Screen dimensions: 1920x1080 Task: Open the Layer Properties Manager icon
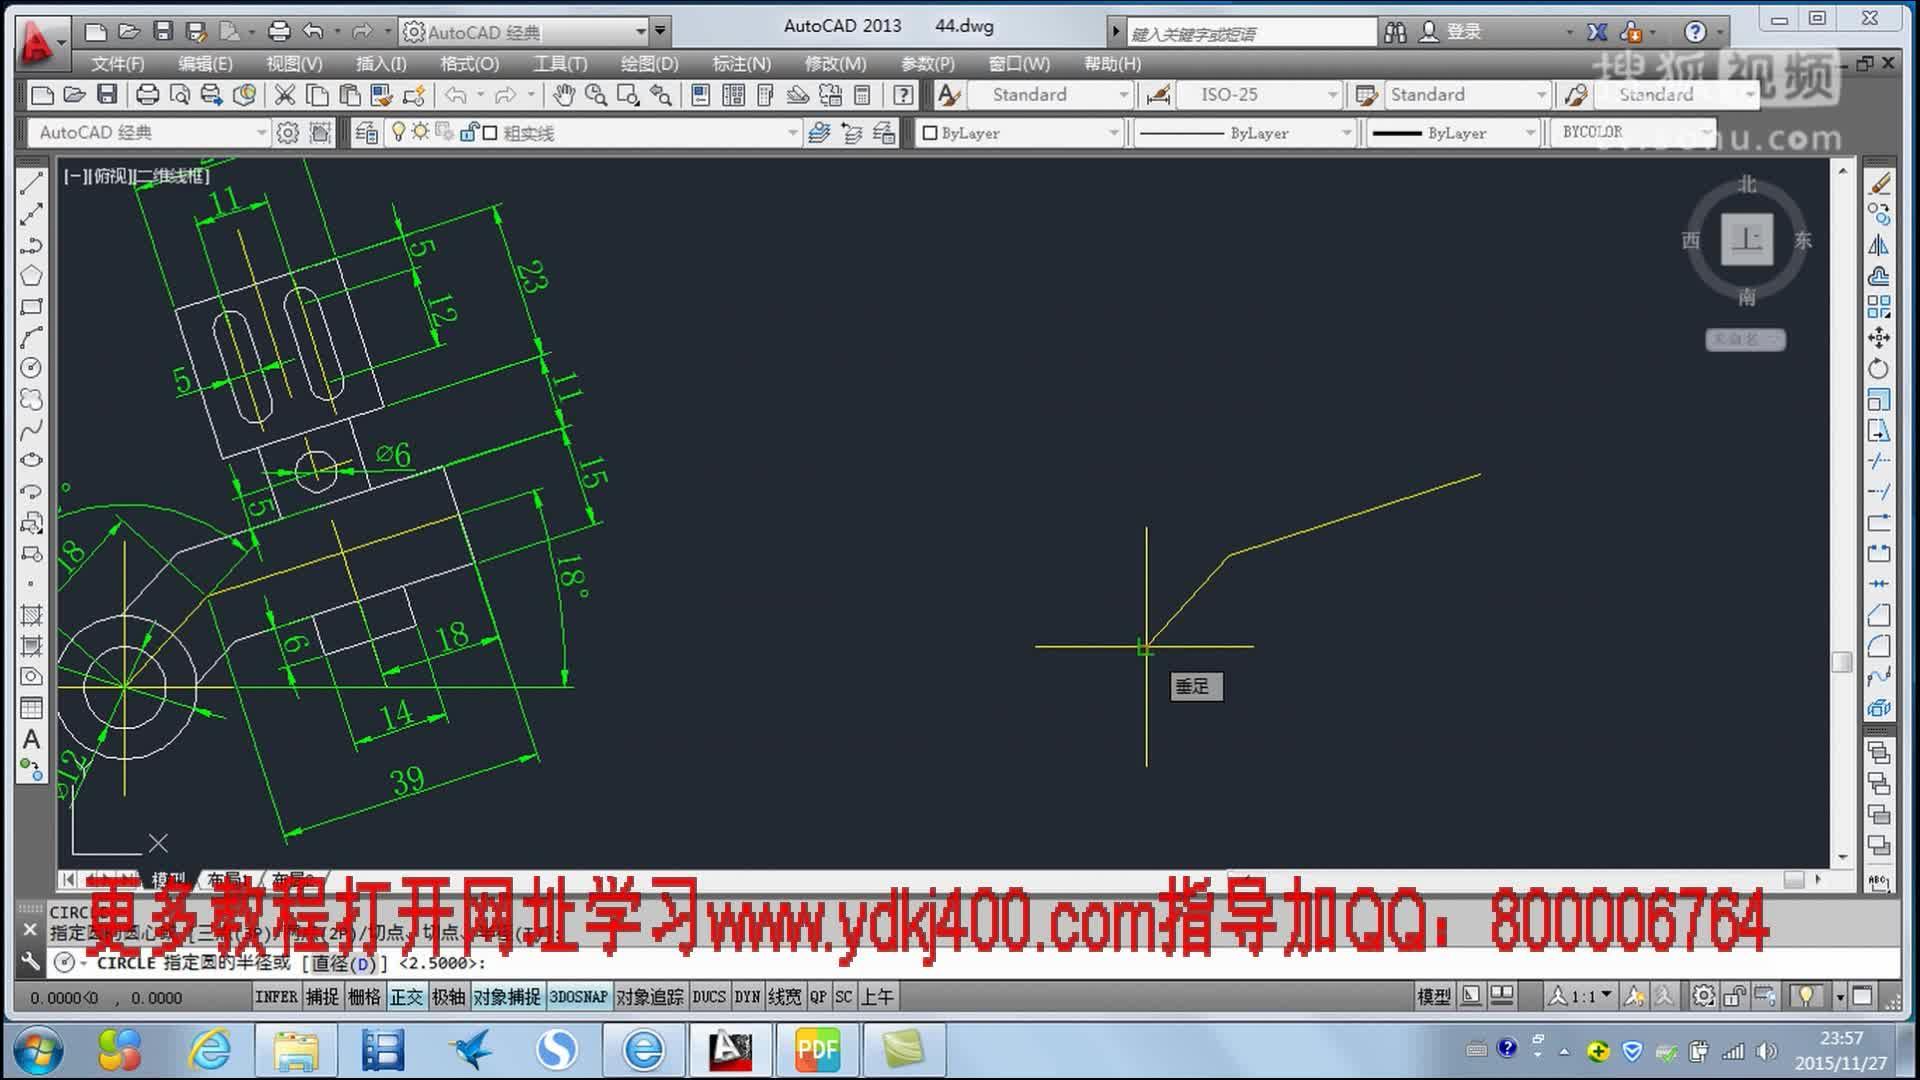[367, 132]
